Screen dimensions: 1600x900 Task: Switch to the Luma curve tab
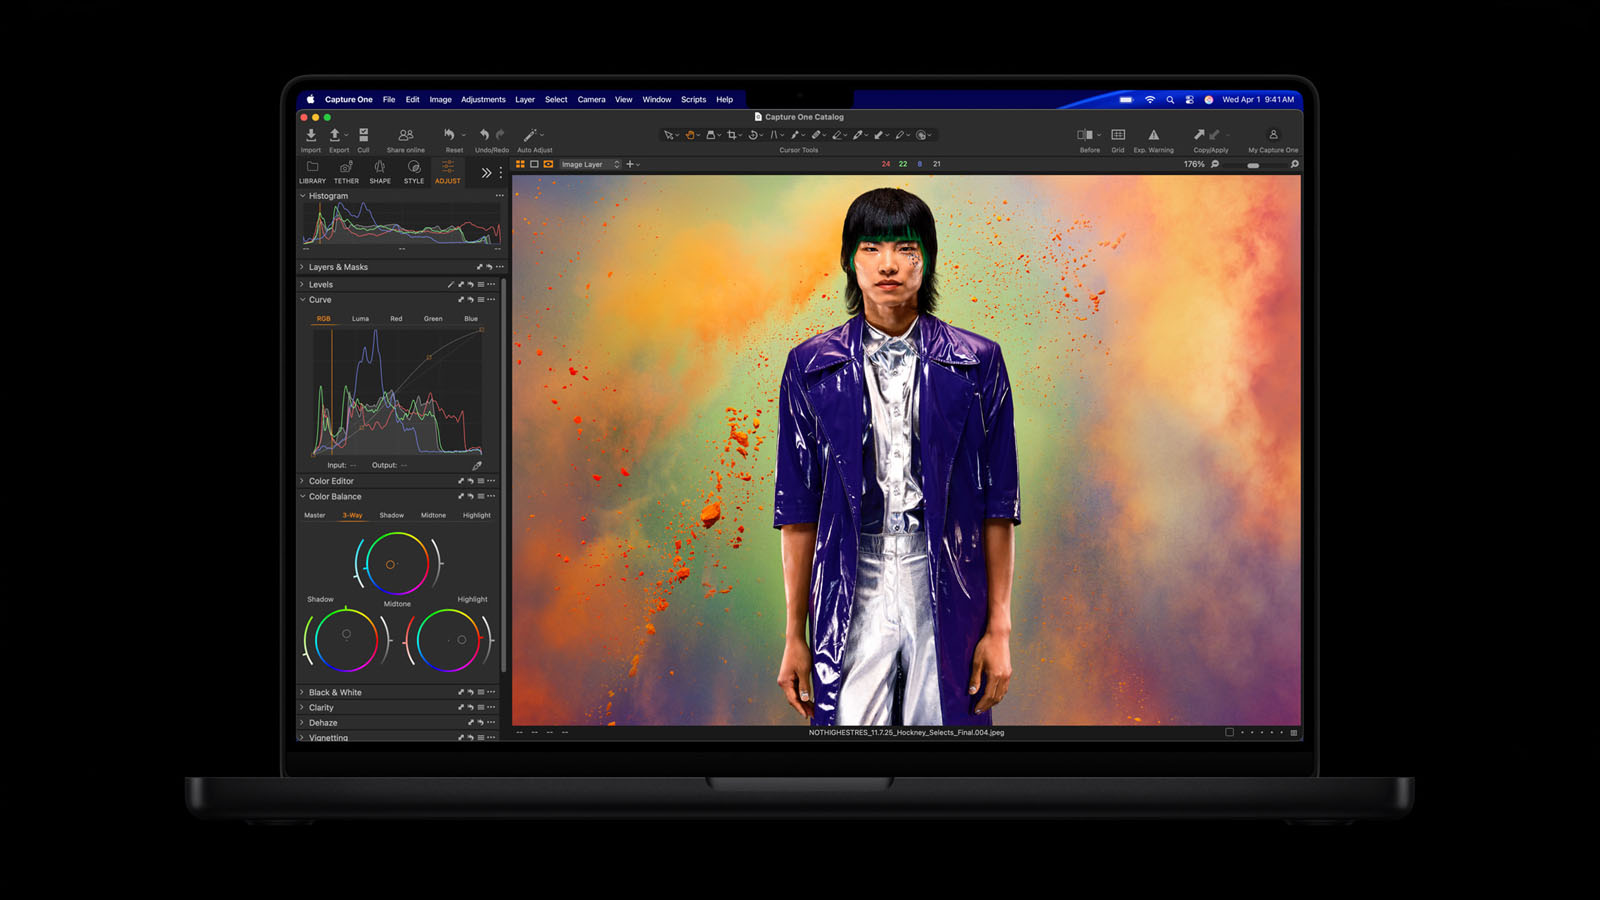(x=360, y=319)
